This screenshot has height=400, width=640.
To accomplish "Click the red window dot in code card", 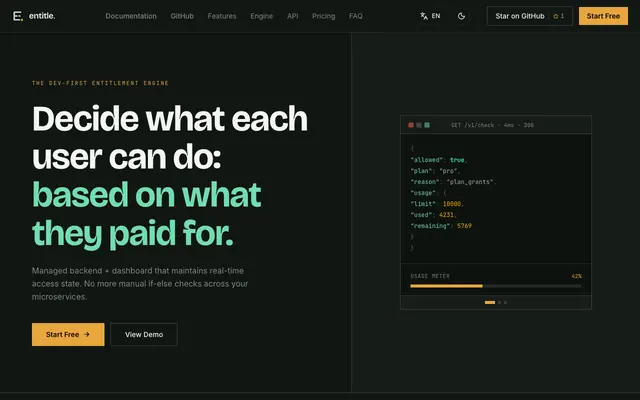I will click(x=411, y=125).
